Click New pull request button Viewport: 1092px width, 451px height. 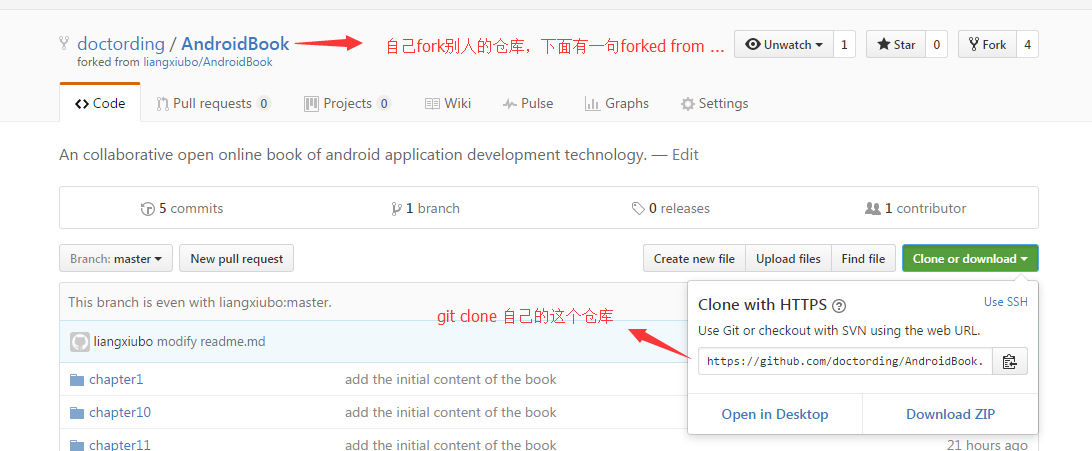(x=237, y=258)
